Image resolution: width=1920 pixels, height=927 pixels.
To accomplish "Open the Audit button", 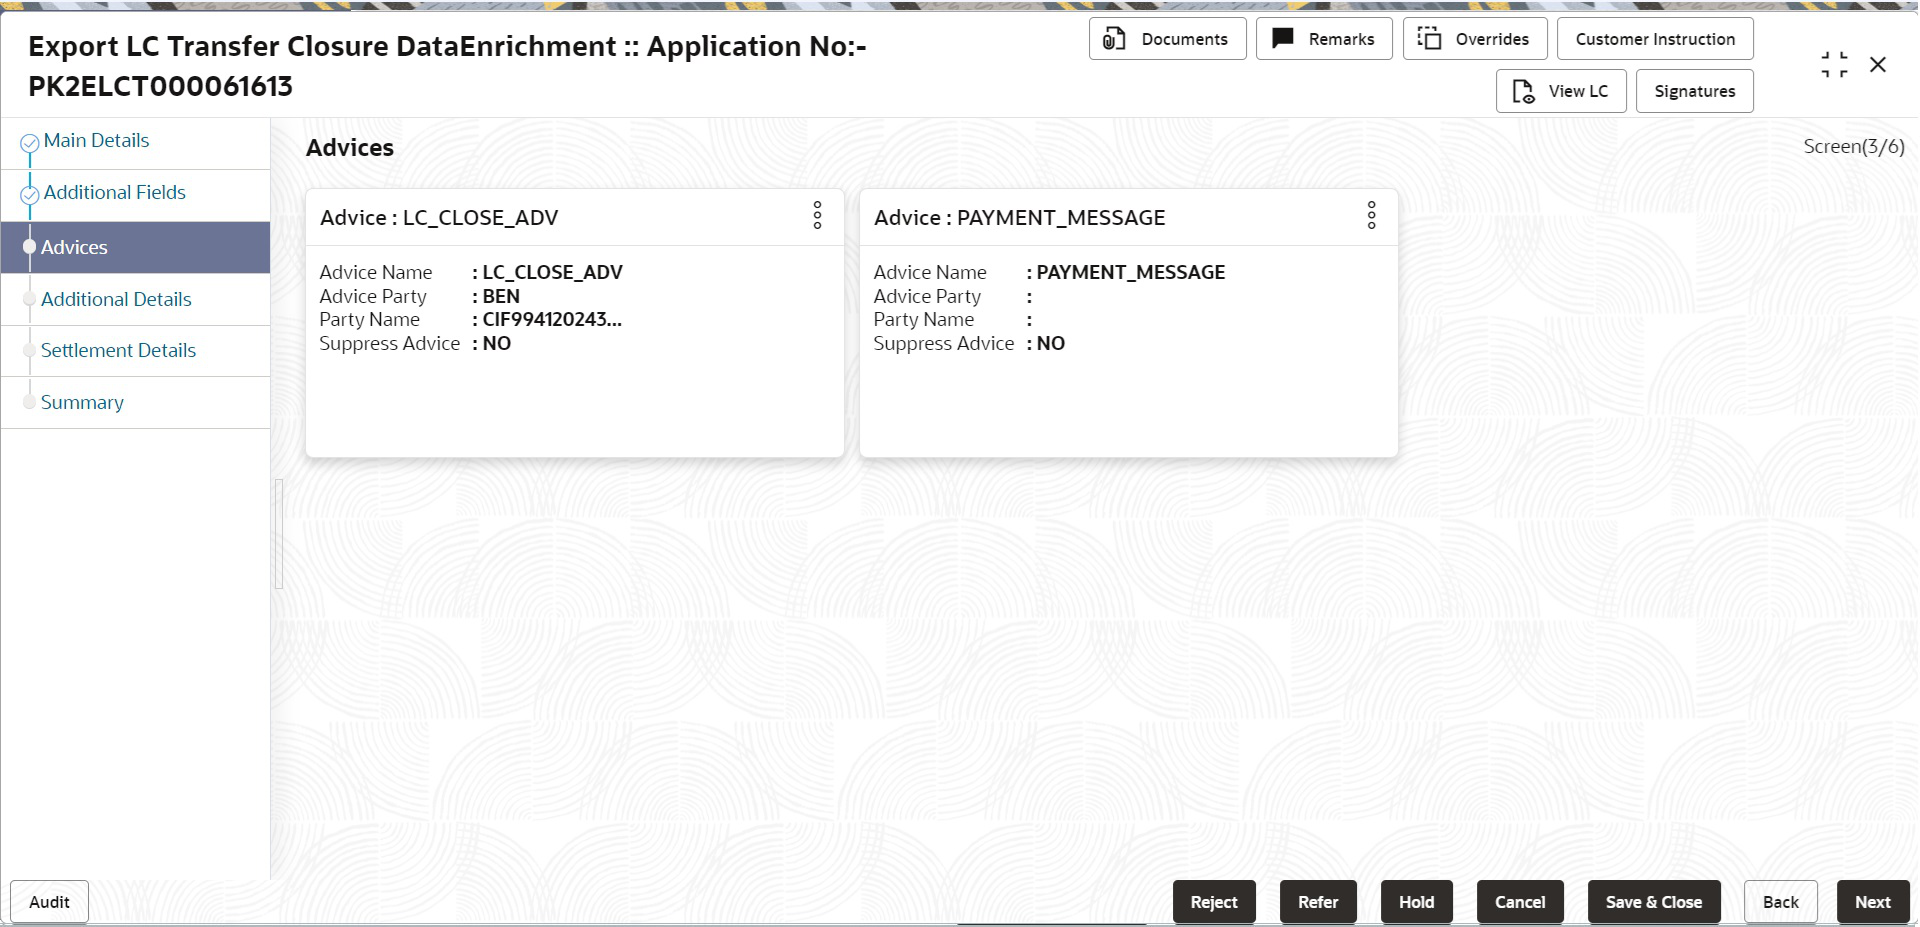I will coord(49,902).
